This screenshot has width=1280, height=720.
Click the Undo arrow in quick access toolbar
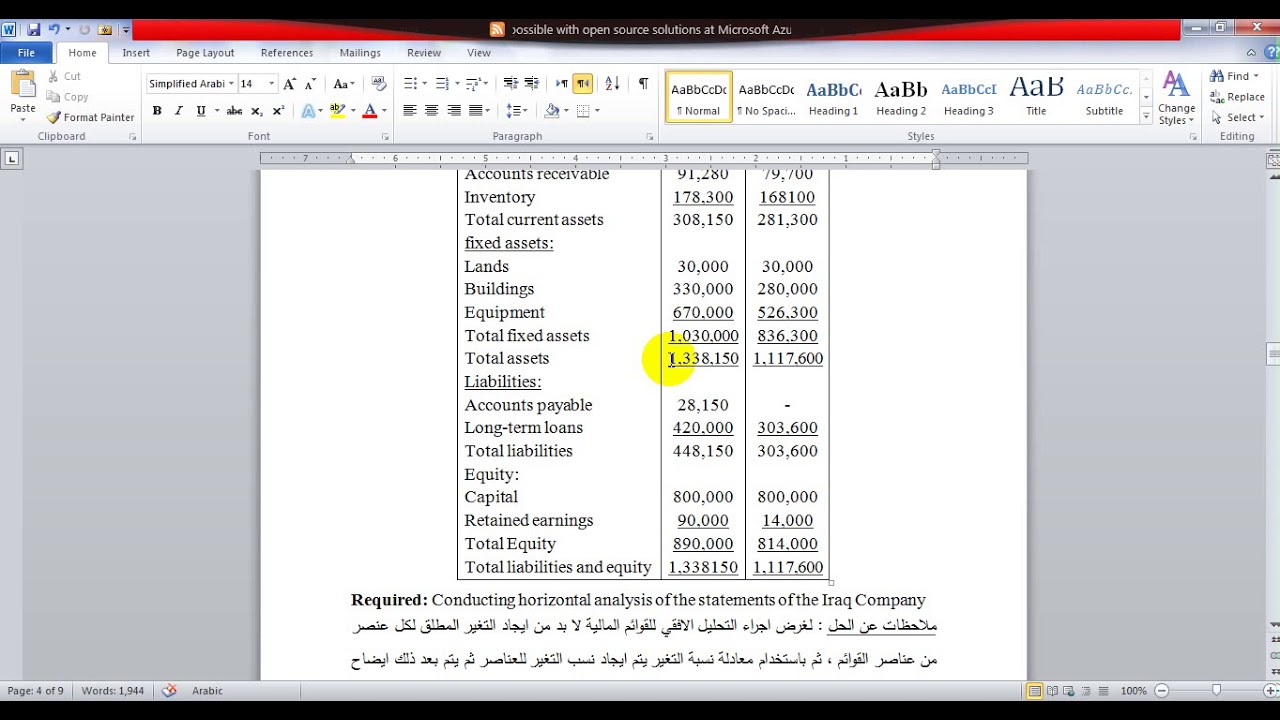click(54, 30)
